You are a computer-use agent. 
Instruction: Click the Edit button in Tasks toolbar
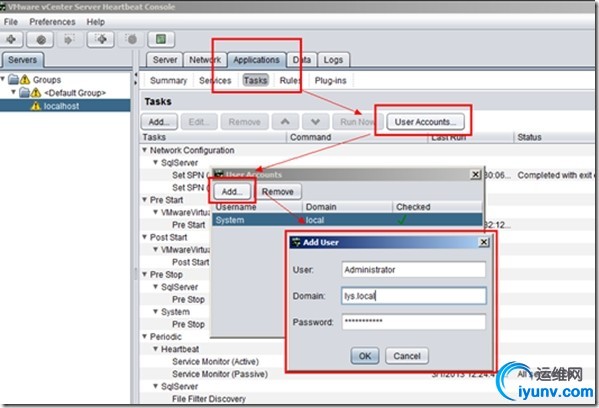tap(199, 122)
